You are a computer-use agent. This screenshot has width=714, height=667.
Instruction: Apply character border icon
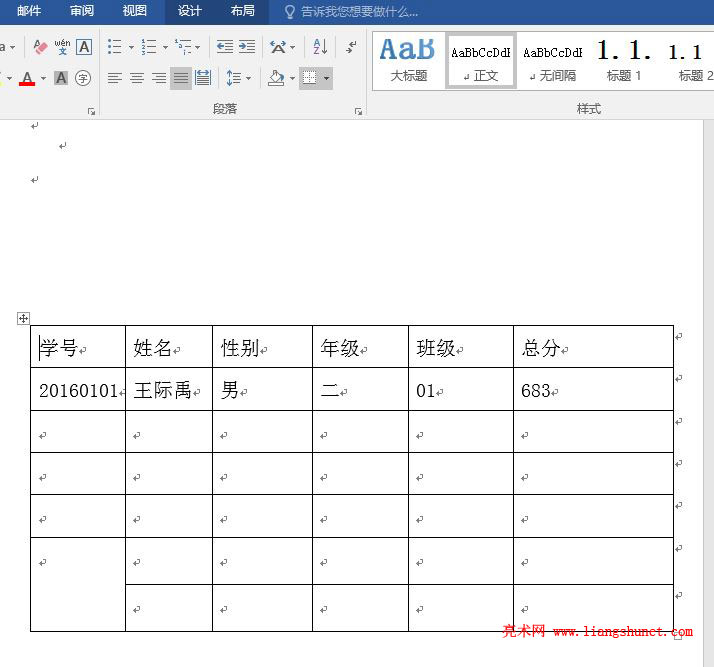pyautogui.click(x=84, y=46)
